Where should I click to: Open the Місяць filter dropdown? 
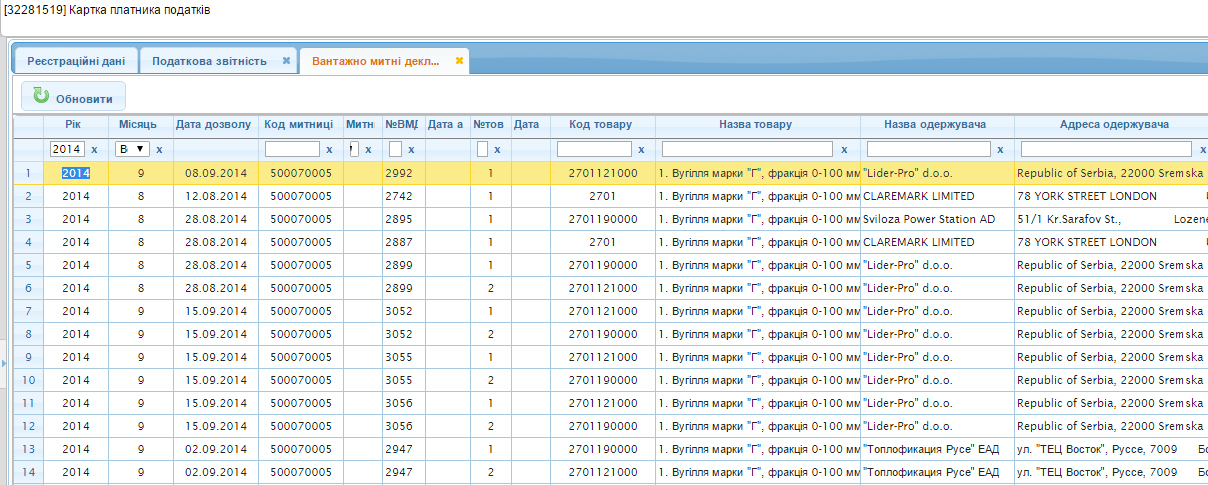tap(133, 149)
